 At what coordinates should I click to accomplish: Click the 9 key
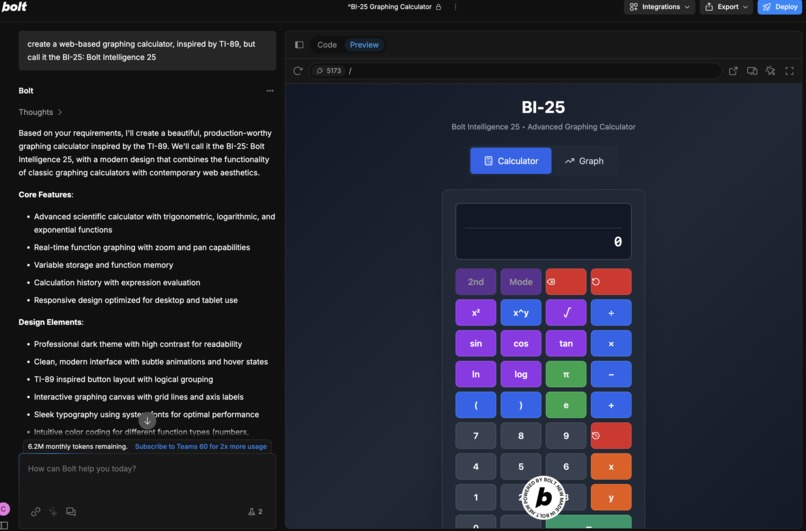[x=566, y=436]
